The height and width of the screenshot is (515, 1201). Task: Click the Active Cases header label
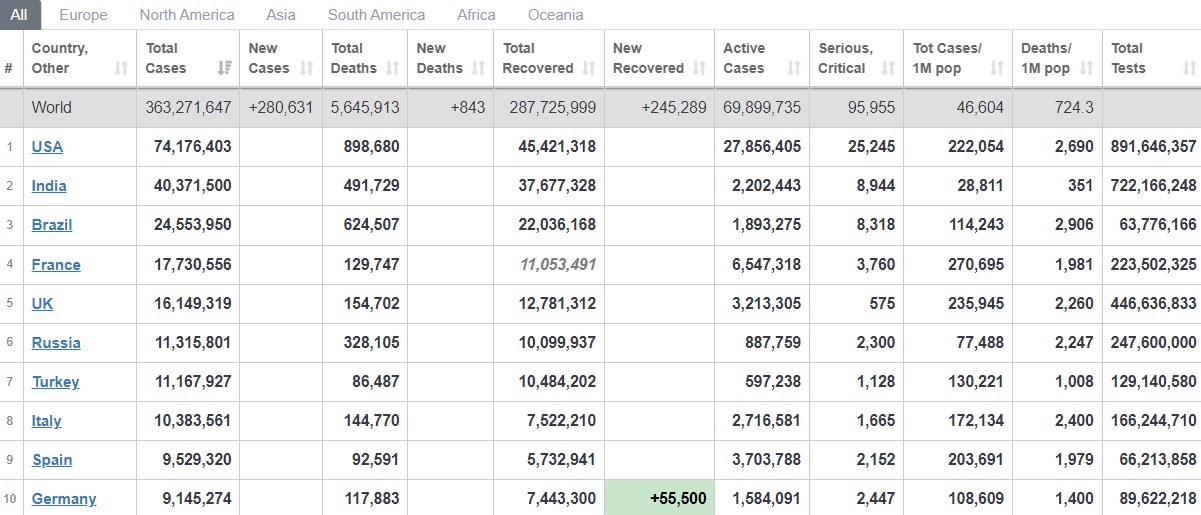[x=744, y=58]
